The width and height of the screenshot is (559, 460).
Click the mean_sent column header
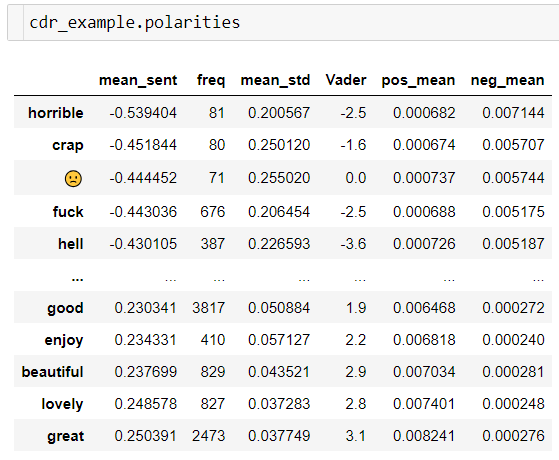(138, 80)
